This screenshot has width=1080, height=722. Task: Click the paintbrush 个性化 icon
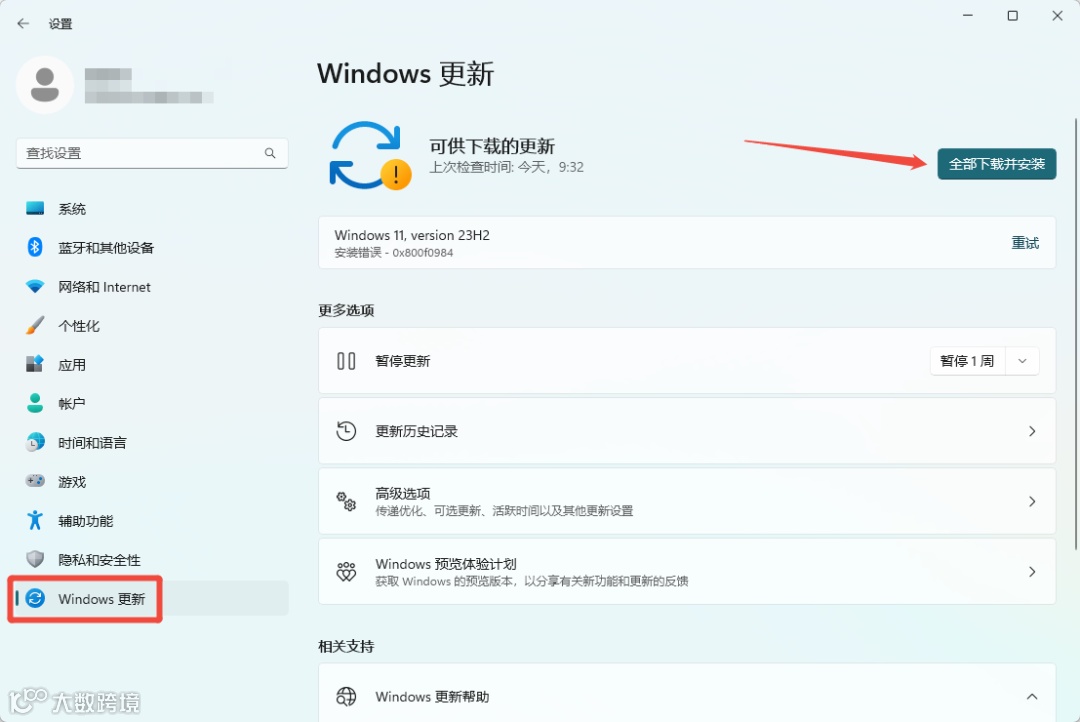coord(35,325)
